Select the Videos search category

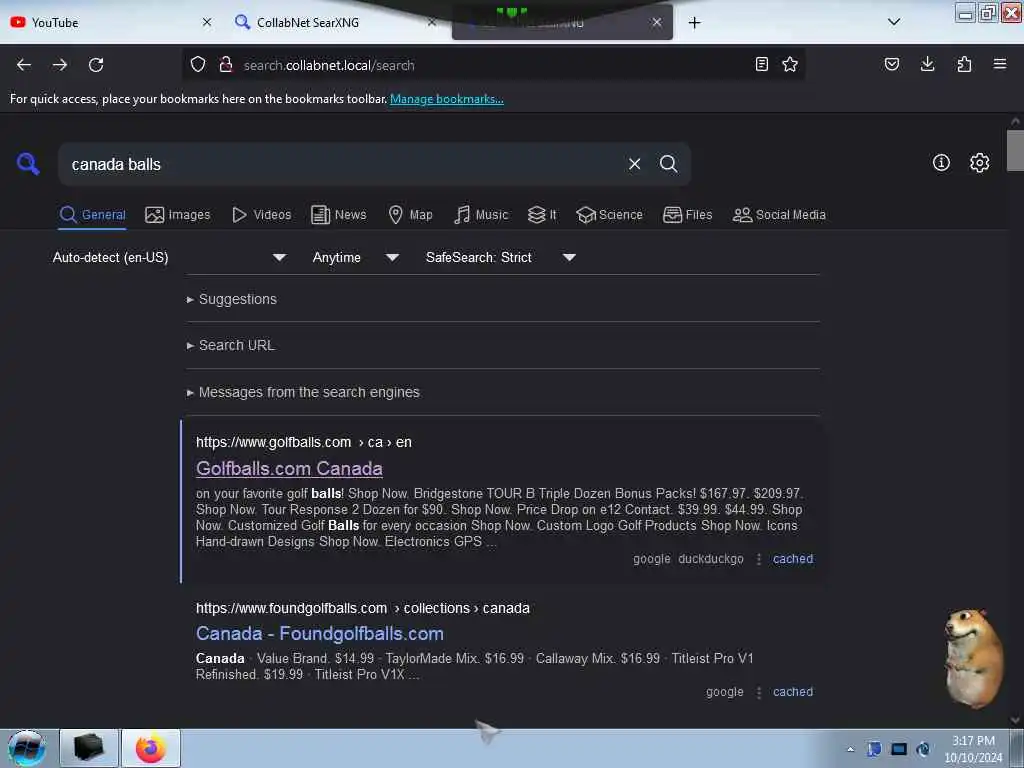click(262, 214)
